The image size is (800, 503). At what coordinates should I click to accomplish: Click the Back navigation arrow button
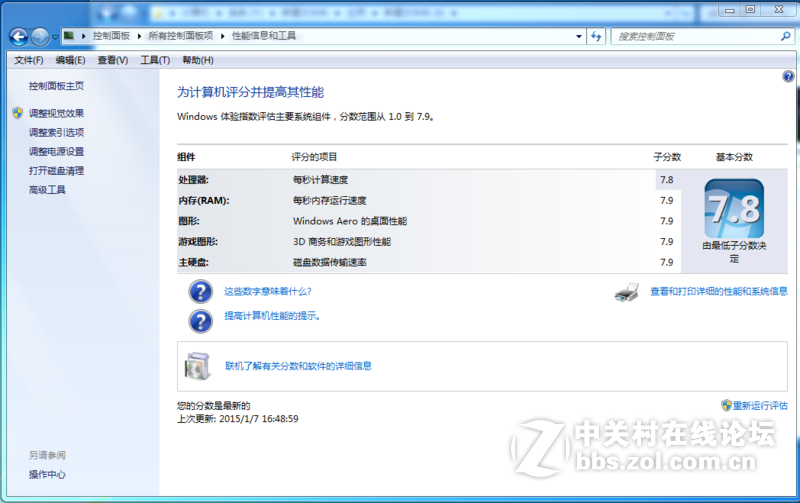click(19, 37)
